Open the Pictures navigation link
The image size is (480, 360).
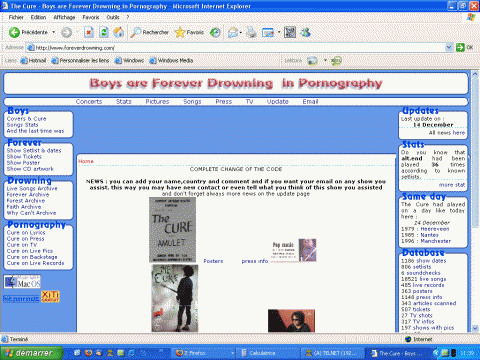[157, 101]
